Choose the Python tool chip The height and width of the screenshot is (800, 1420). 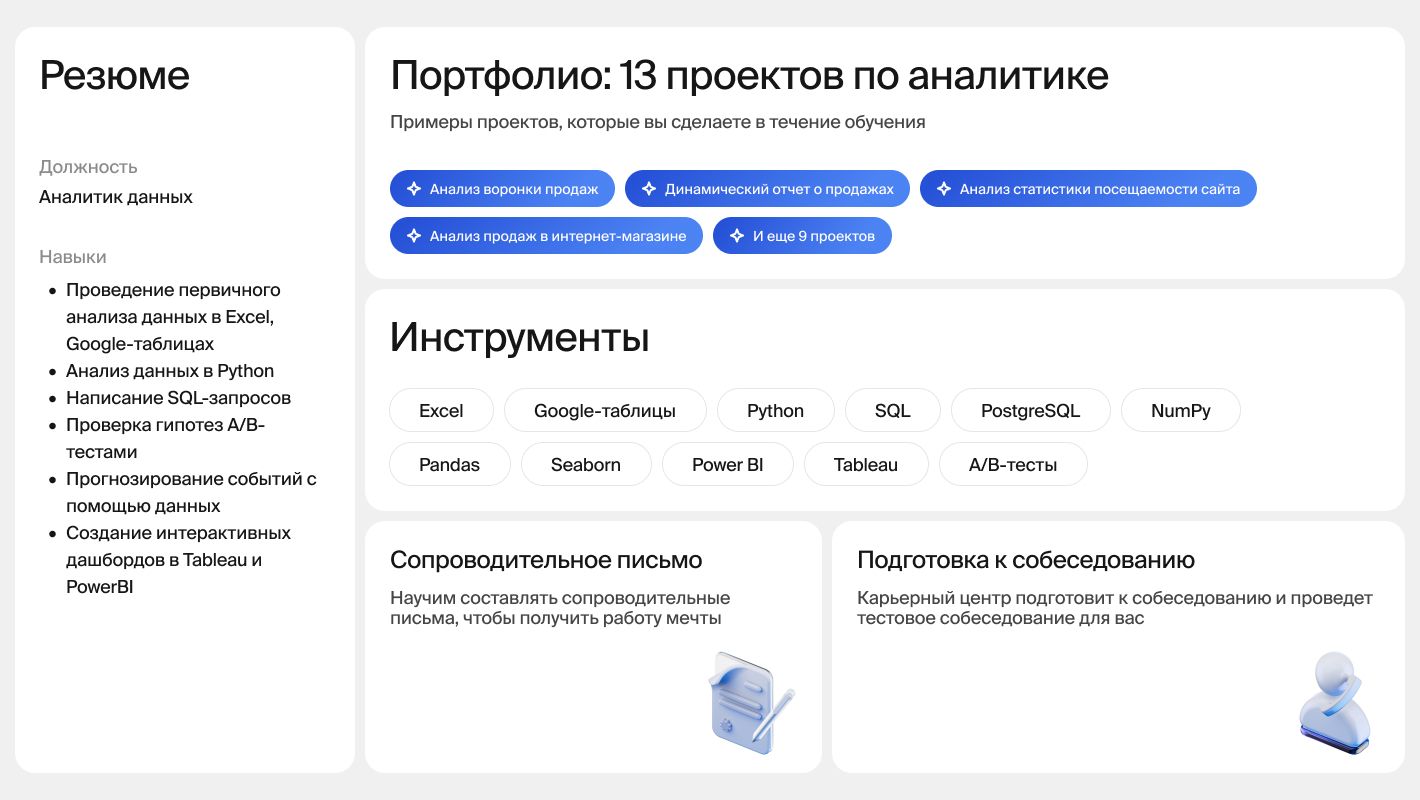(775, 411)
